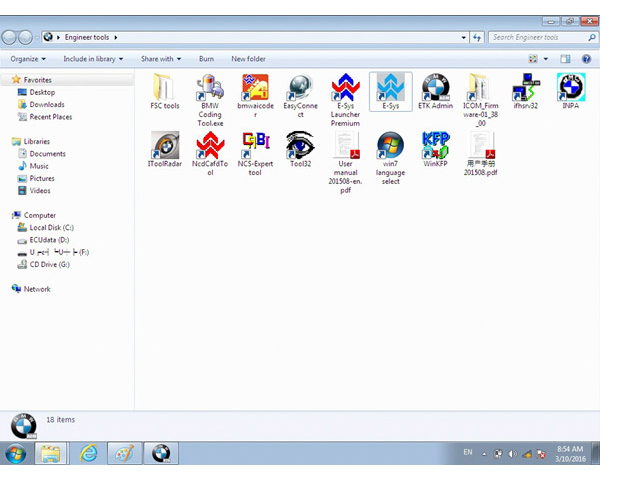
Task: Open Local Disk (C:)
Action: click(51, 228)
